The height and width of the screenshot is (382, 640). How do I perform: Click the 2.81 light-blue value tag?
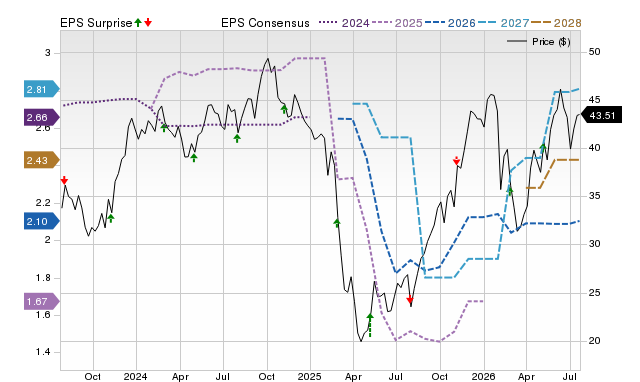42,89
